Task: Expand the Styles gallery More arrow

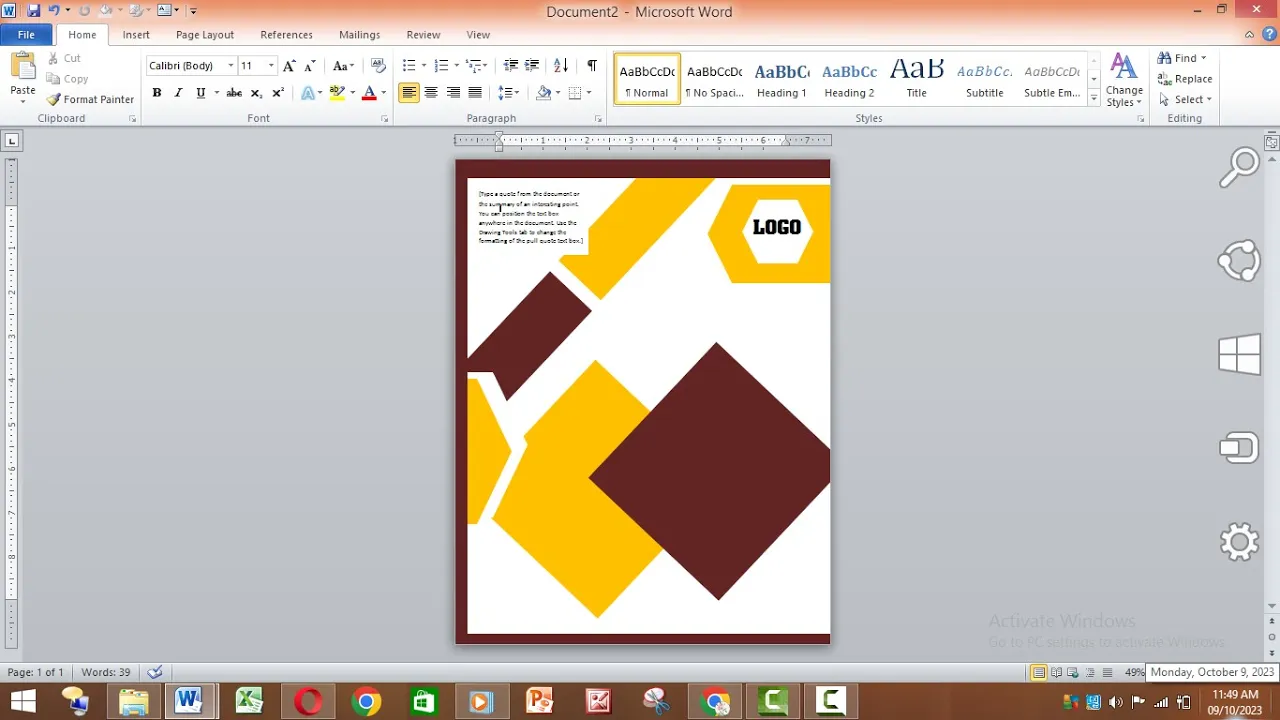Action: pyautogui.click(x=1094, y=98)
